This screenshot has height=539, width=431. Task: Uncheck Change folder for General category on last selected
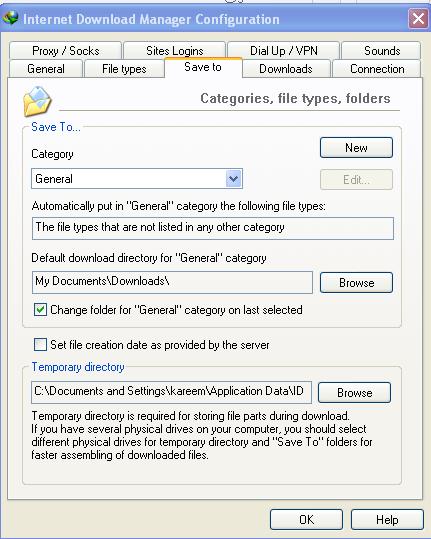(40, 310)
